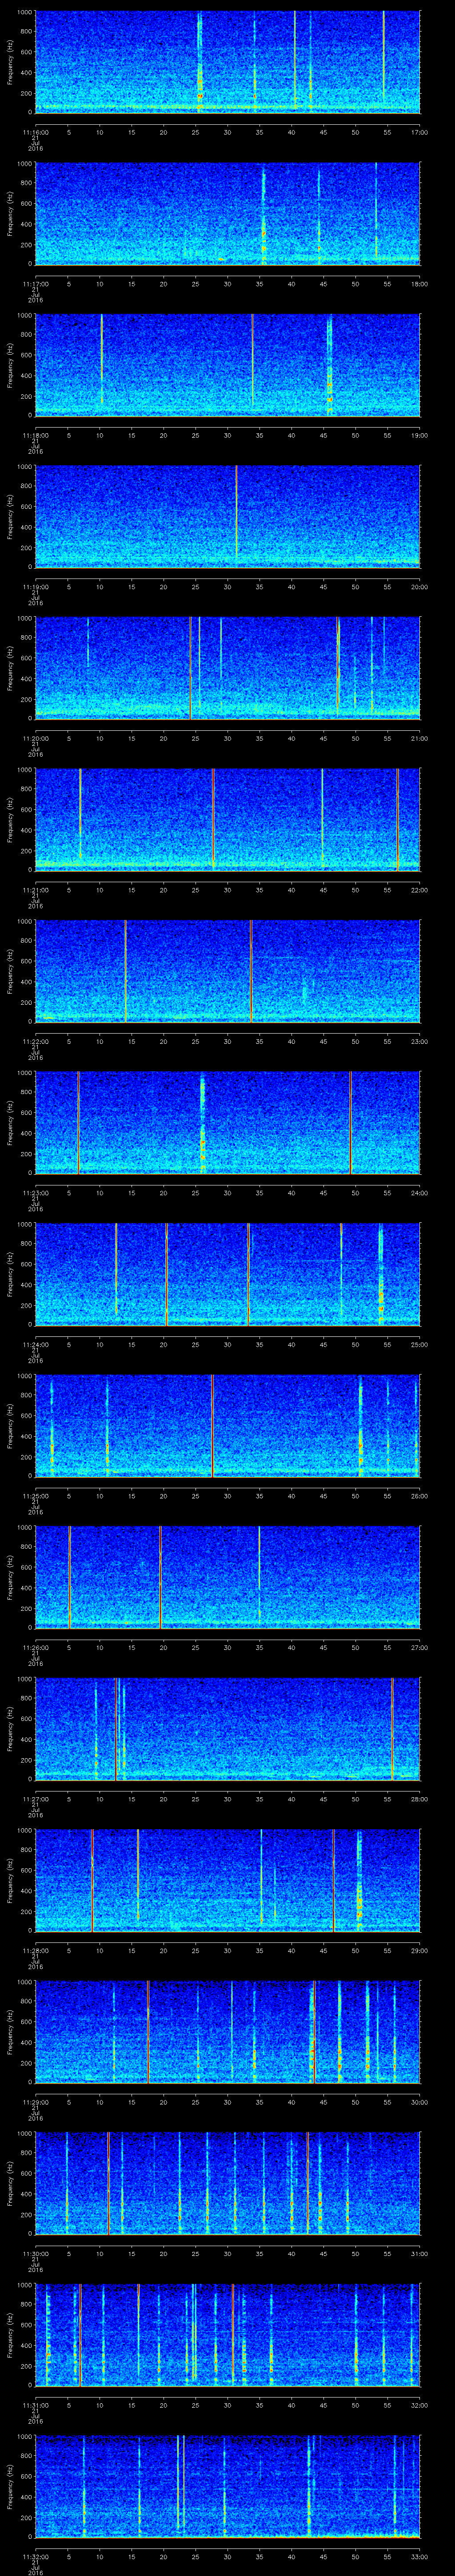Click the 11:26:00 time axis label
Screen dimensions: 455x2576
[35, 1647]
